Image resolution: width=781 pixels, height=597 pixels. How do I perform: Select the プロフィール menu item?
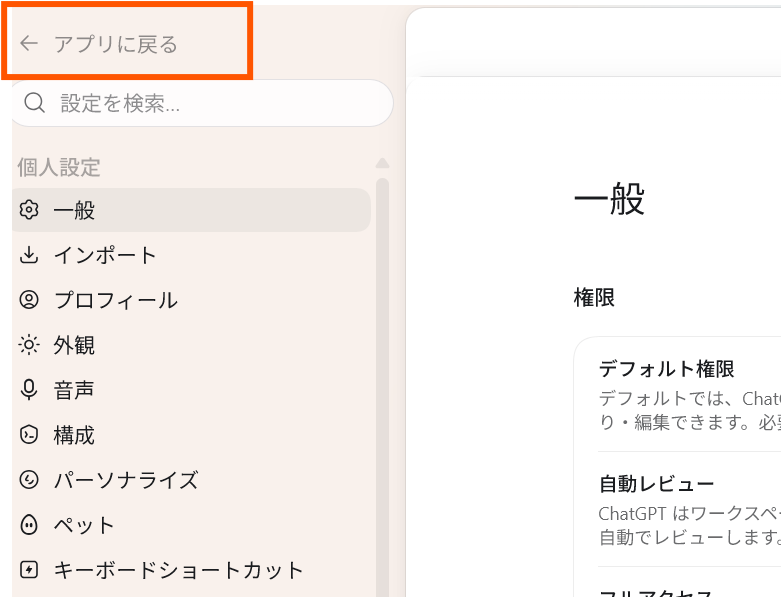pos(191,300)
